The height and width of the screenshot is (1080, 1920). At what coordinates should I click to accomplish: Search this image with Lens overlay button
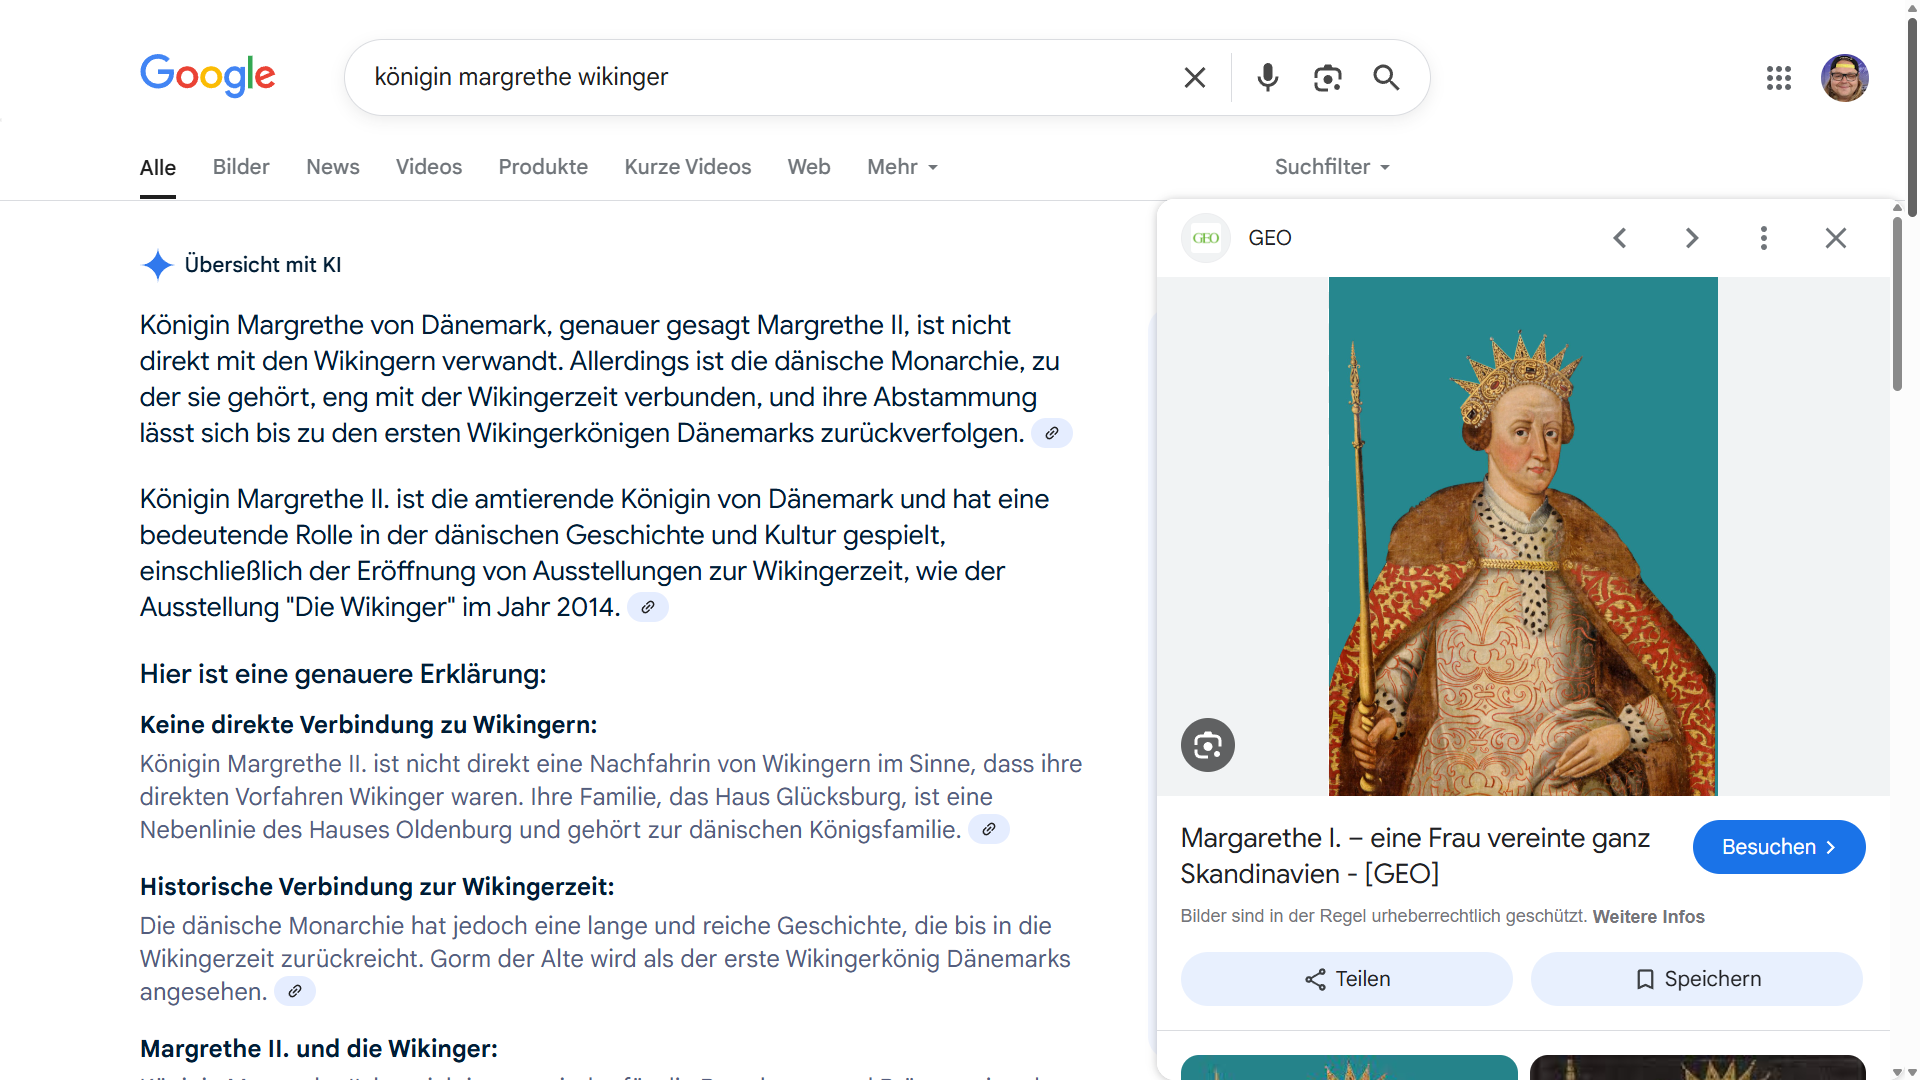(1208, 745)
